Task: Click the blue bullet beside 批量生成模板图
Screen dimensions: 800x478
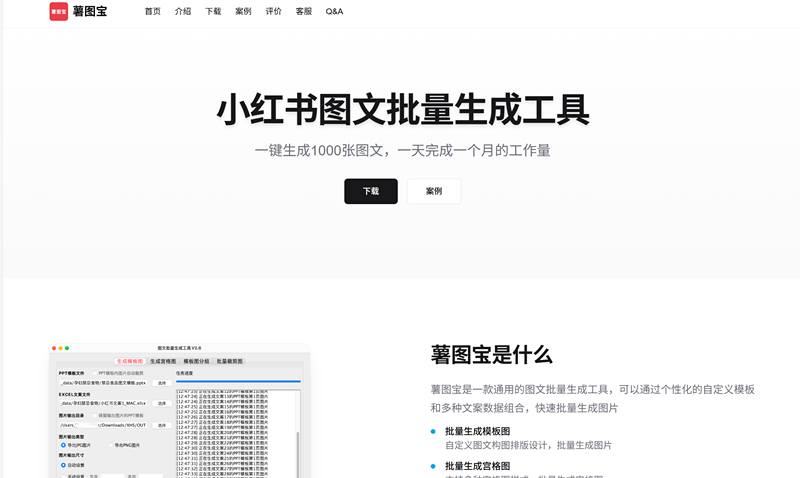Action: 433,432
